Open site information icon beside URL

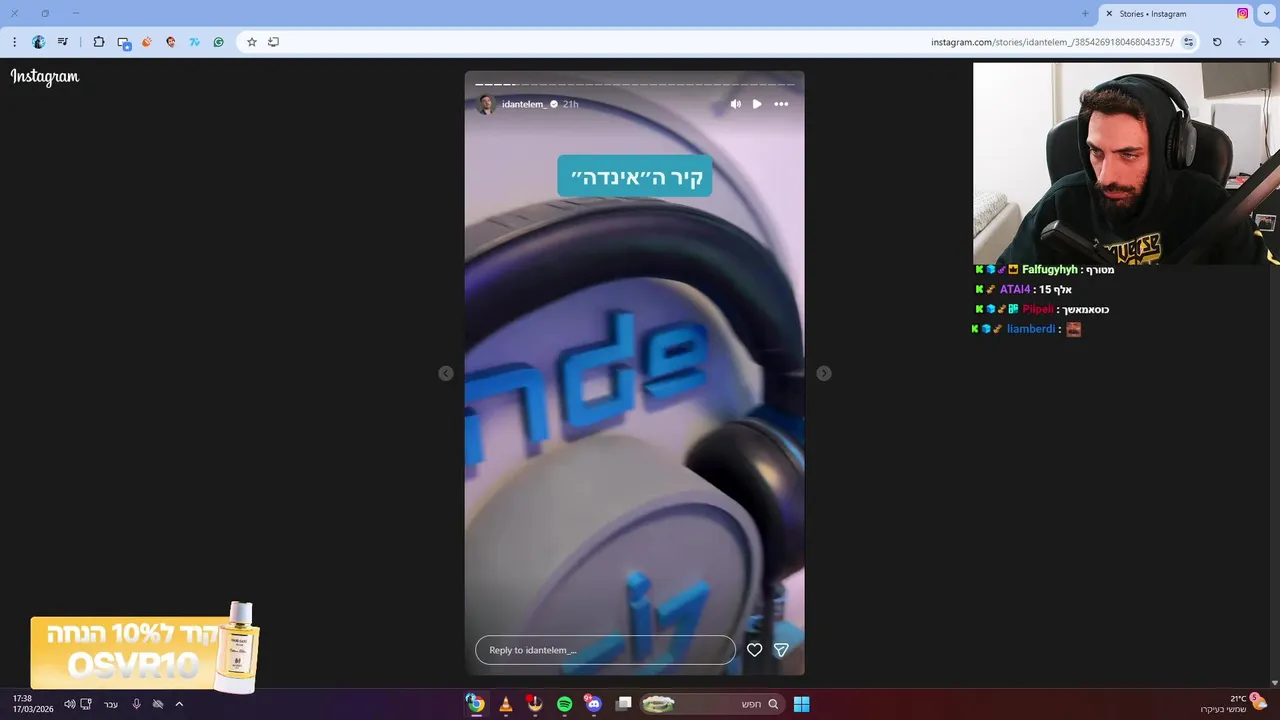(x=1188, y=42)
